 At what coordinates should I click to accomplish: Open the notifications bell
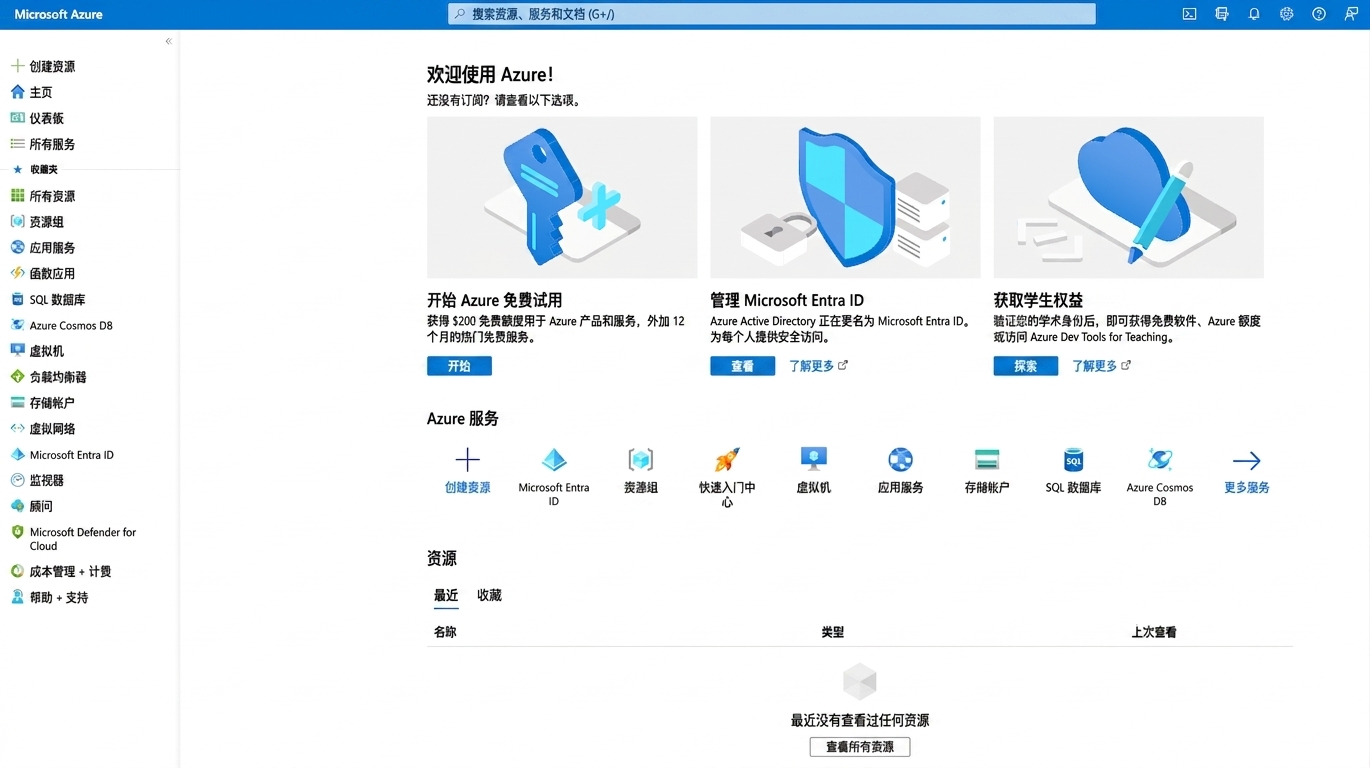[1254, 14]
